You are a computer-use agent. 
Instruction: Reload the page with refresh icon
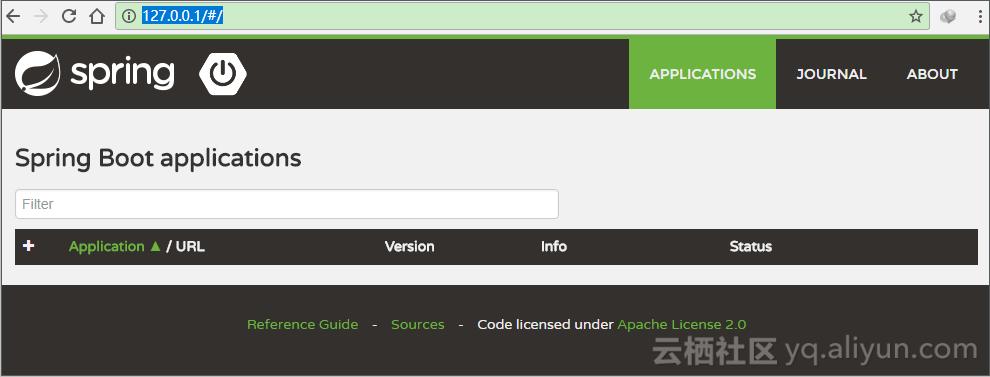point(69,16)
